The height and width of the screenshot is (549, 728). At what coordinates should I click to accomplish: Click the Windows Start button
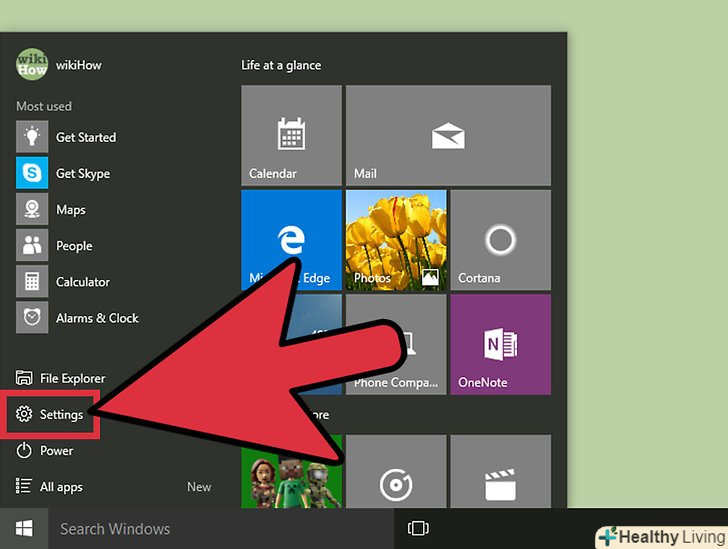tap(24, 529)
